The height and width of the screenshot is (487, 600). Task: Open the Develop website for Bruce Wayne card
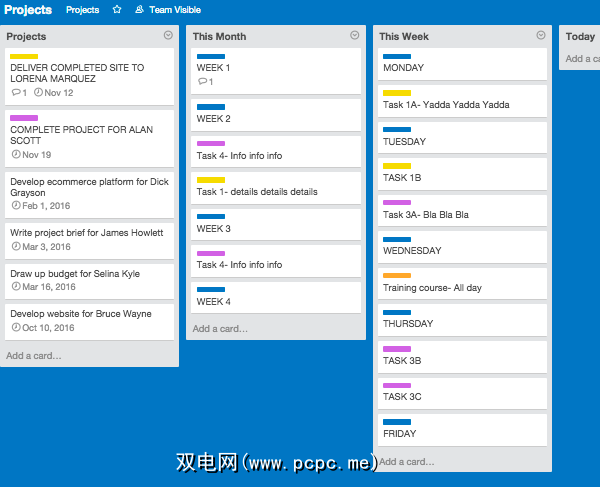point(89,322)
